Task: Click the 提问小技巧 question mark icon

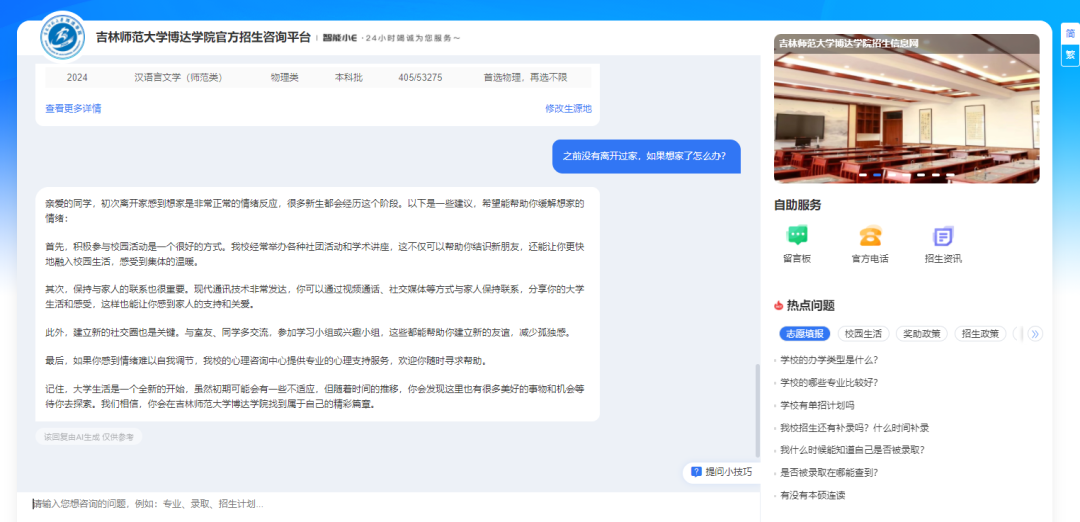Action: (696, 472)
